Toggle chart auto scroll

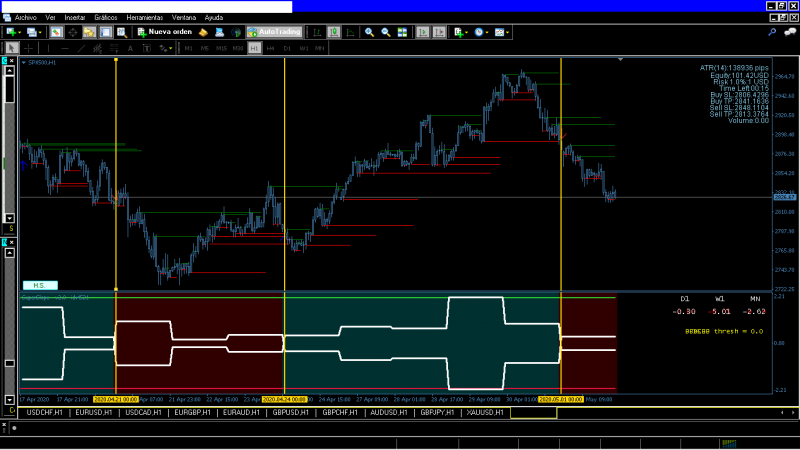click(422, 32)
